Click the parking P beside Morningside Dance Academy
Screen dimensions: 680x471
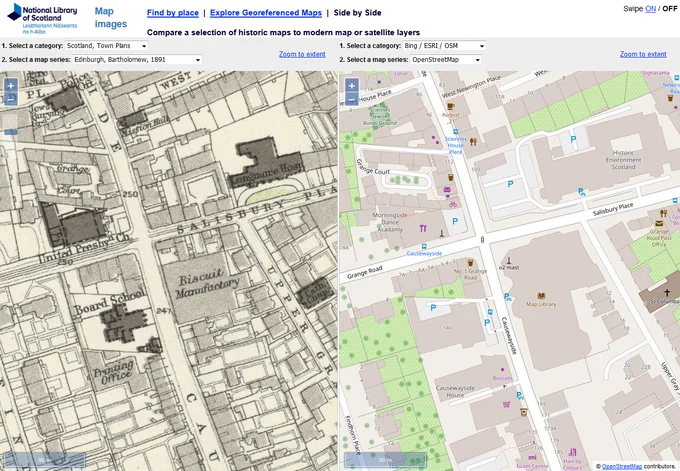[455, 221]
